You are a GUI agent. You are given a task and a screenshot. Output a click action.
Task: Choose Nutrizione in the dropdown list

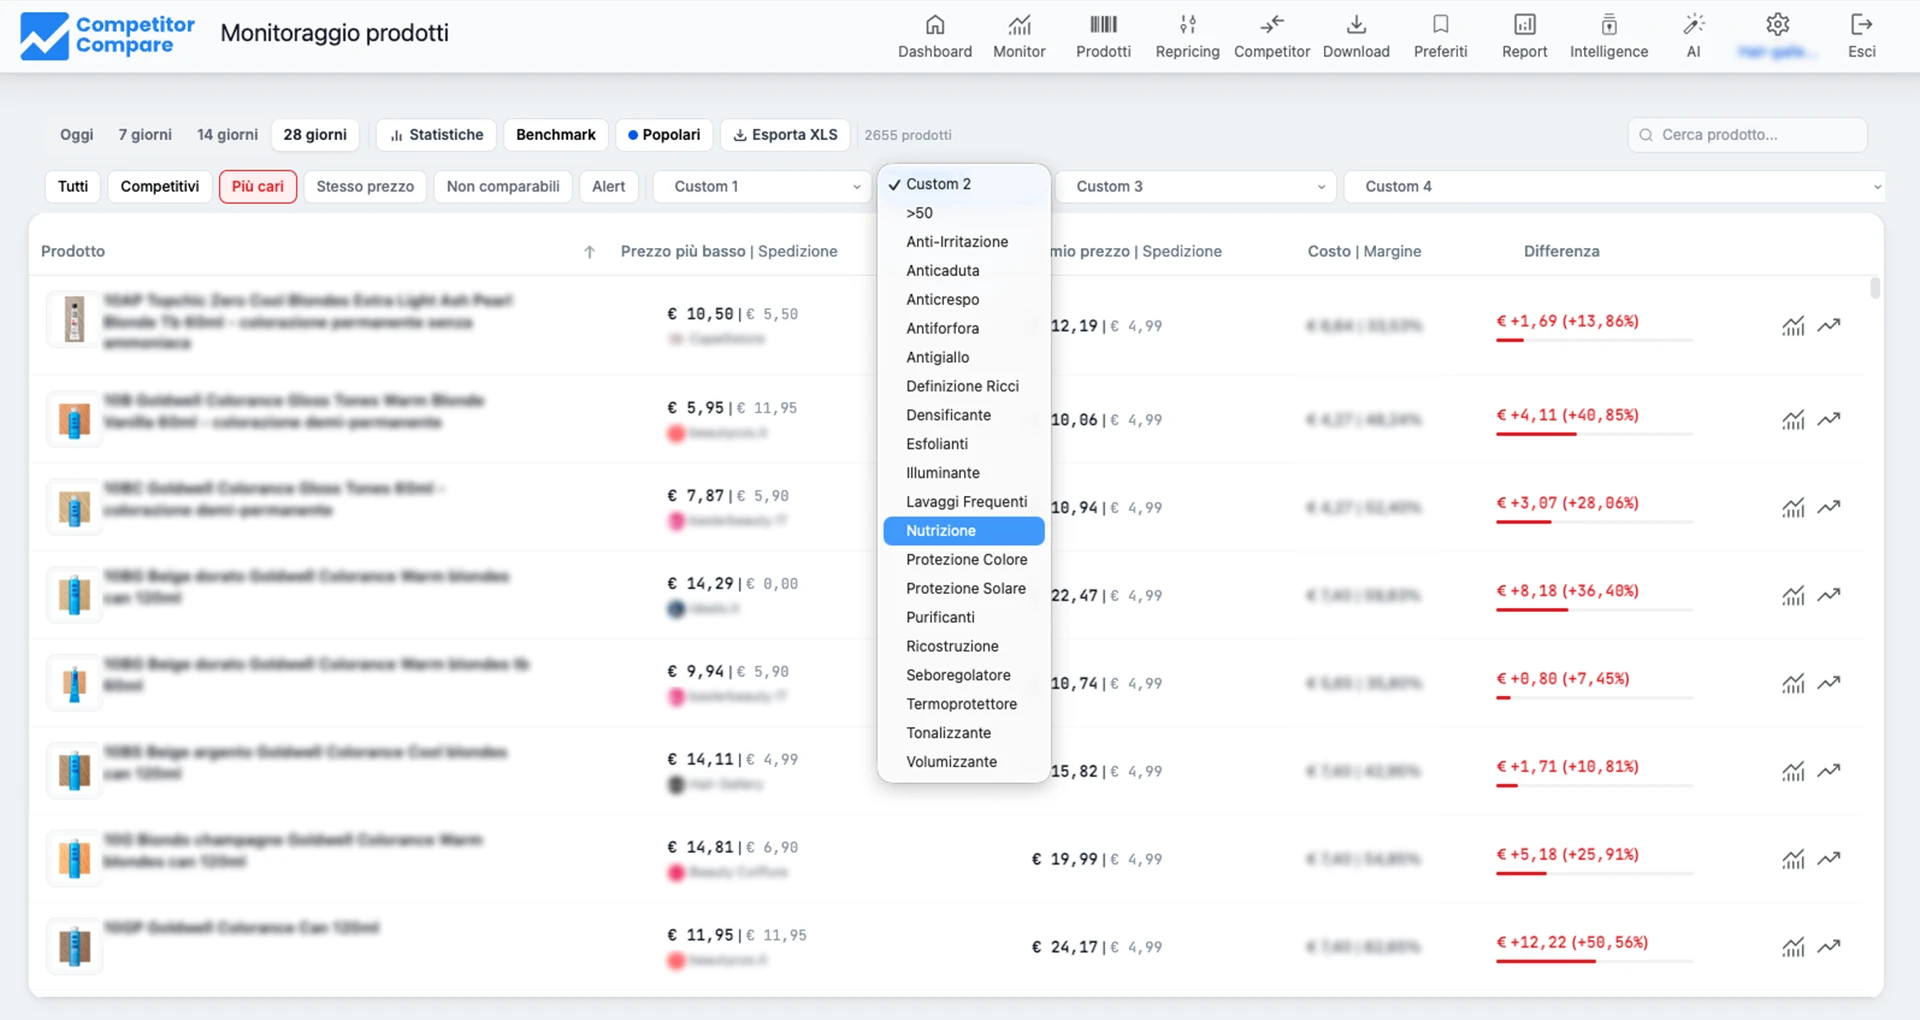(x=964, y=531)
